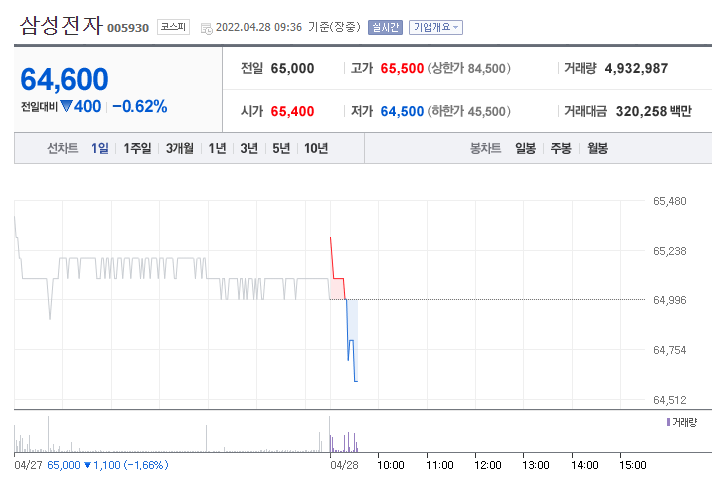Click the 시가 value 65,400
The height and width of the screenshot is (487, 712).
click(292, 111)
